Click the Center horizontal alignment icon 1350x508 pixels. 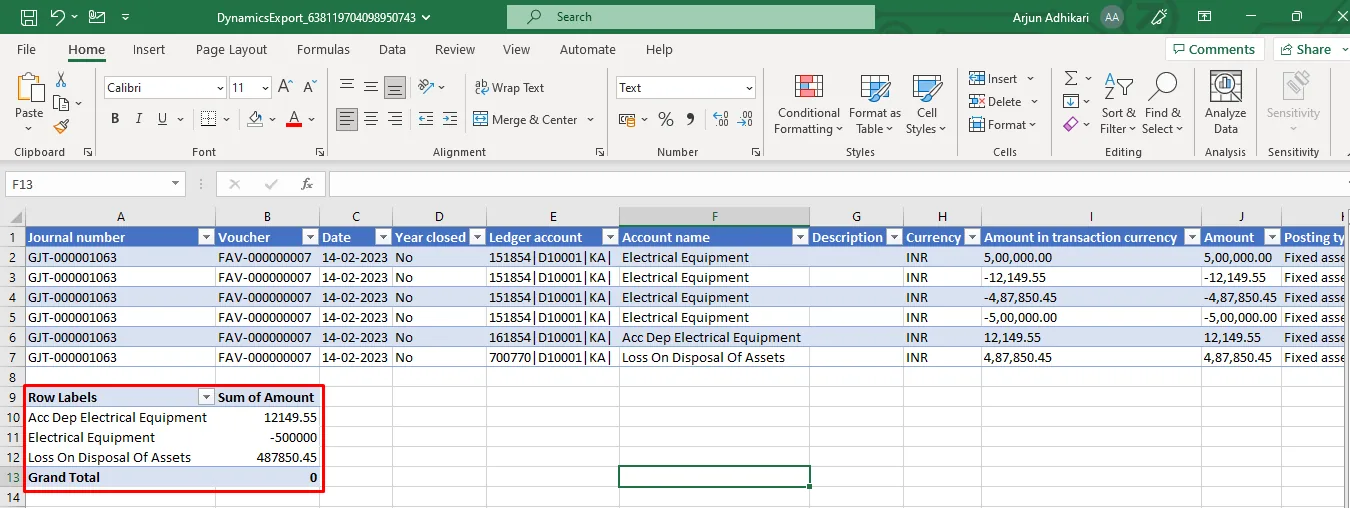(371, 119)
